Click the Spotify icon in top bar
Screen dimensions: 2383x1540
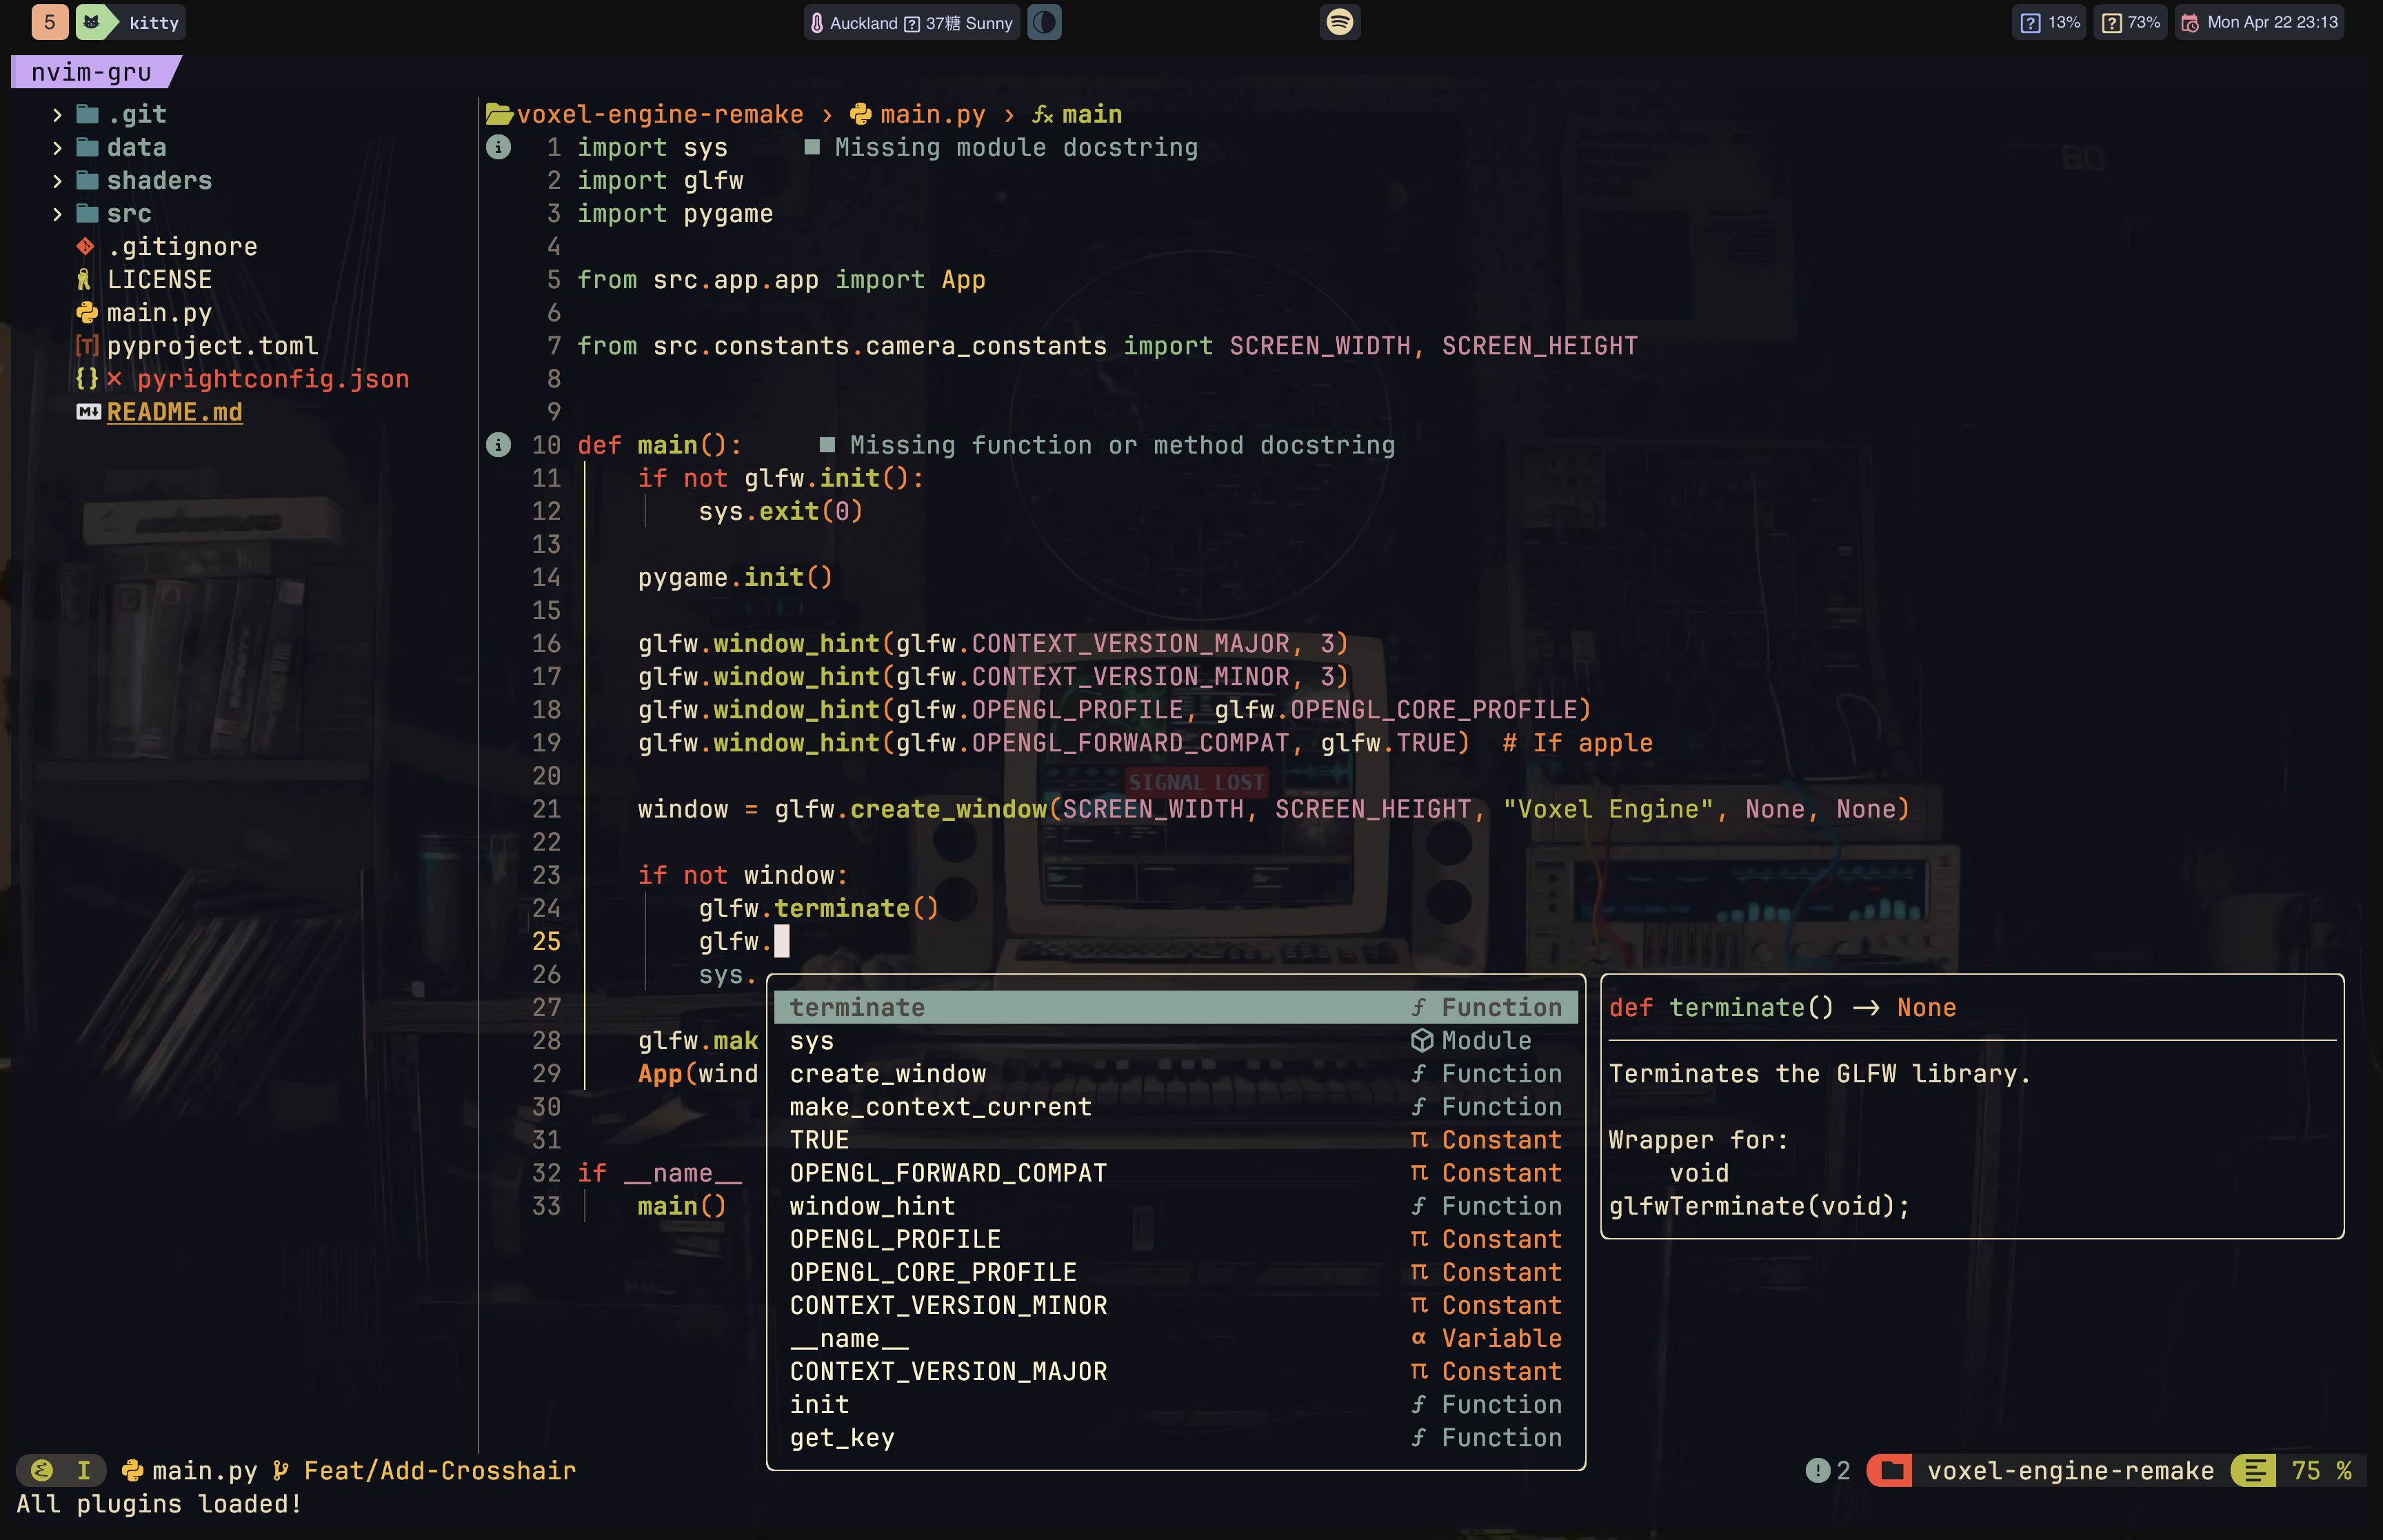[x=1339, y=22]
